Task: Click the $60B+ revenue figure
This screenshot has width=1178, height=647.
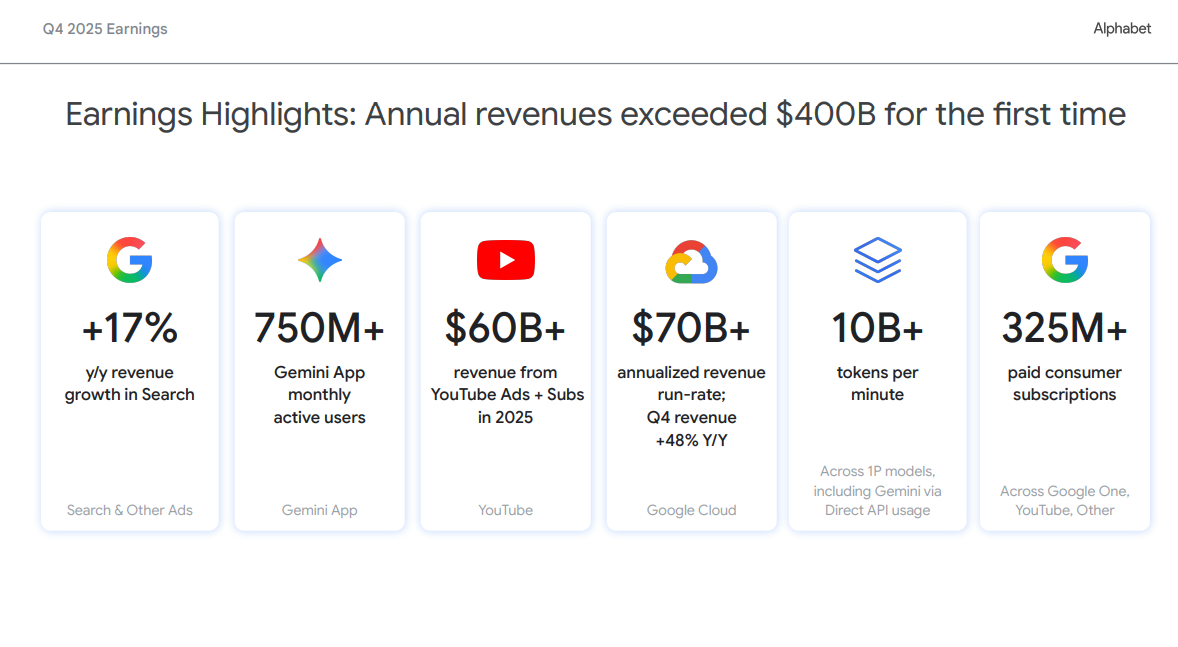Action: (x=505, y=327)
